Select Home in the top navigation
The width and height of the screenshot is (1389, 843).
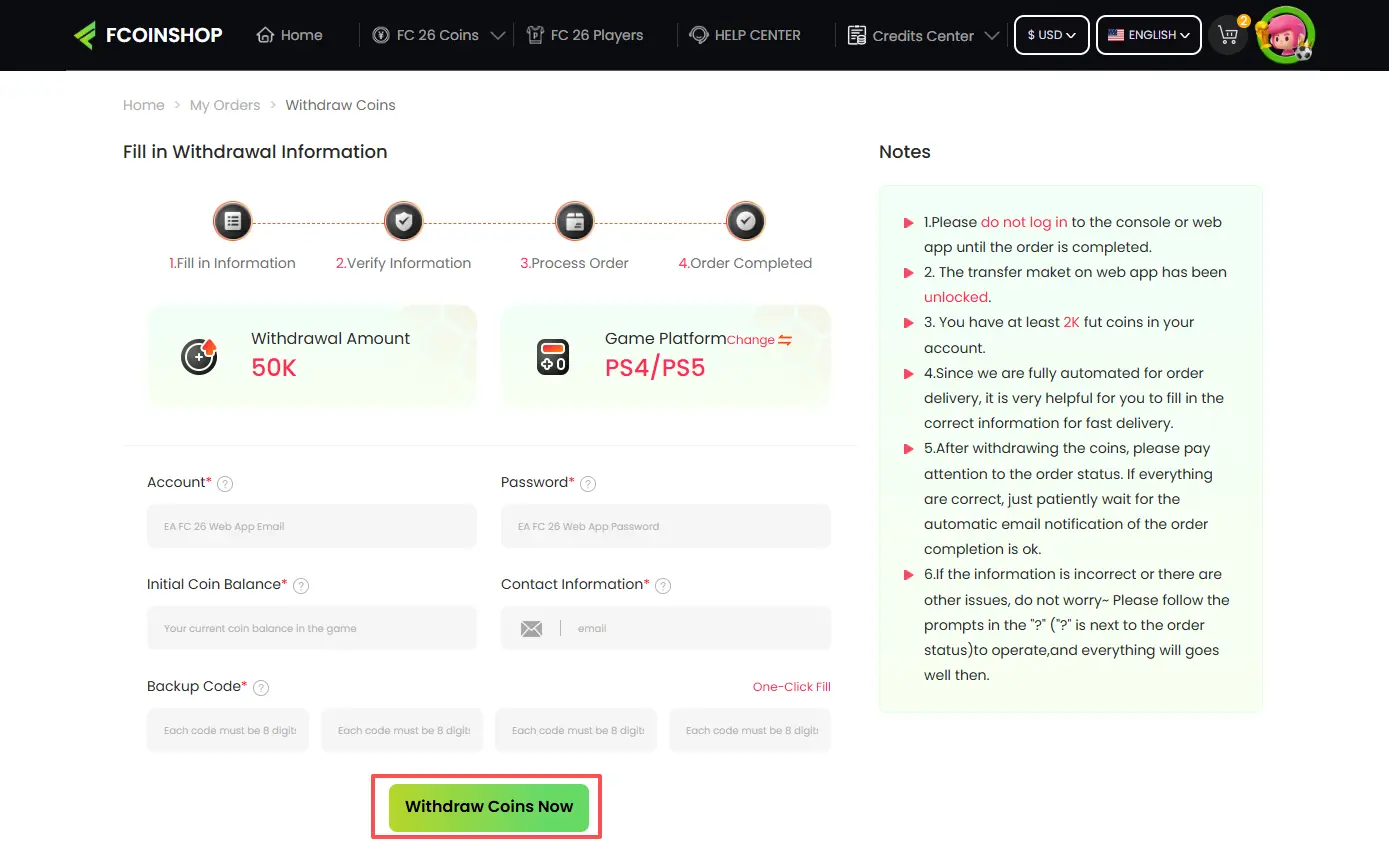coord(288,34)
